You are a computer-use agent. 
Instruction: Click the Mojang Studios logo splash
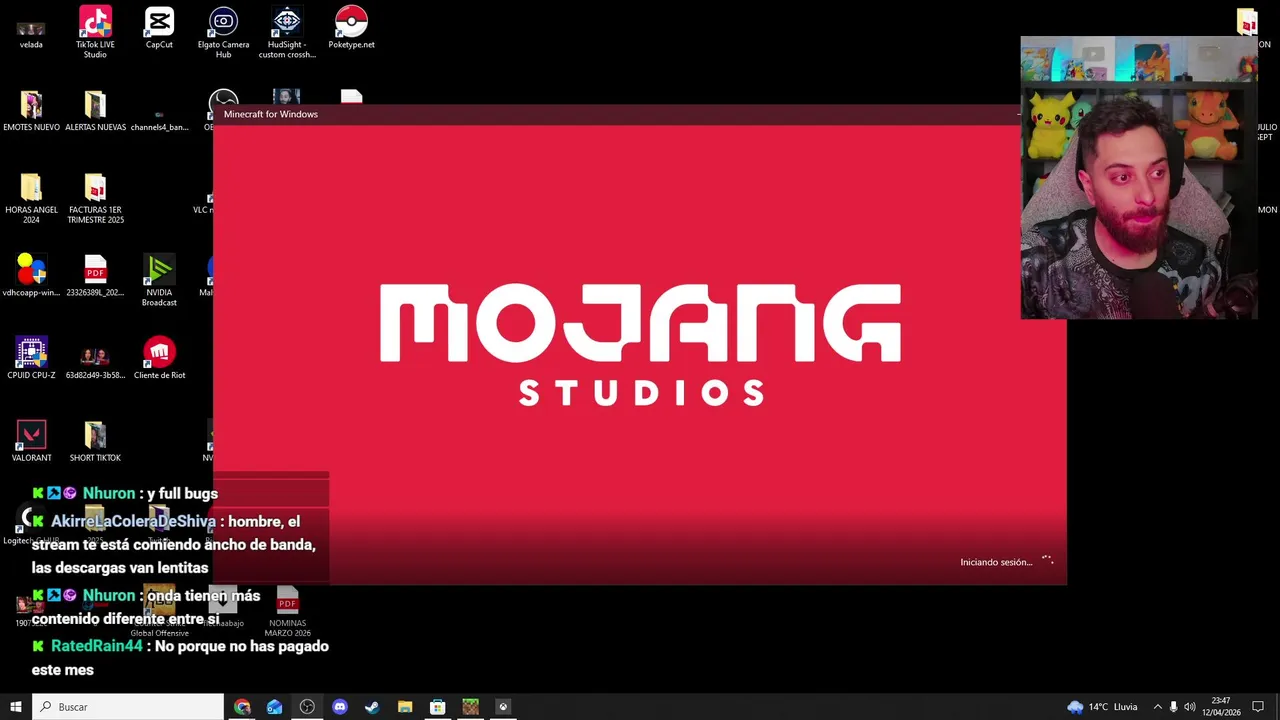640,344
